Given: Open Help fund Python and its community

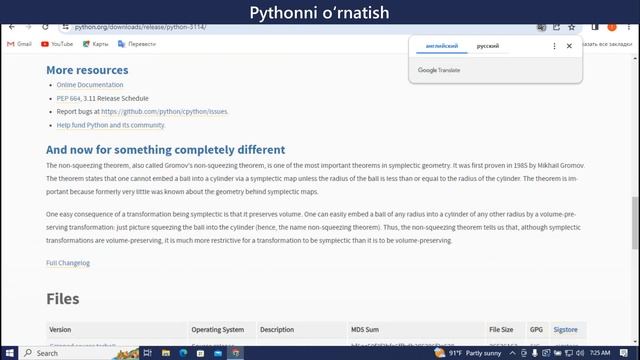Looking at the screenshot, I should point(110,125).
